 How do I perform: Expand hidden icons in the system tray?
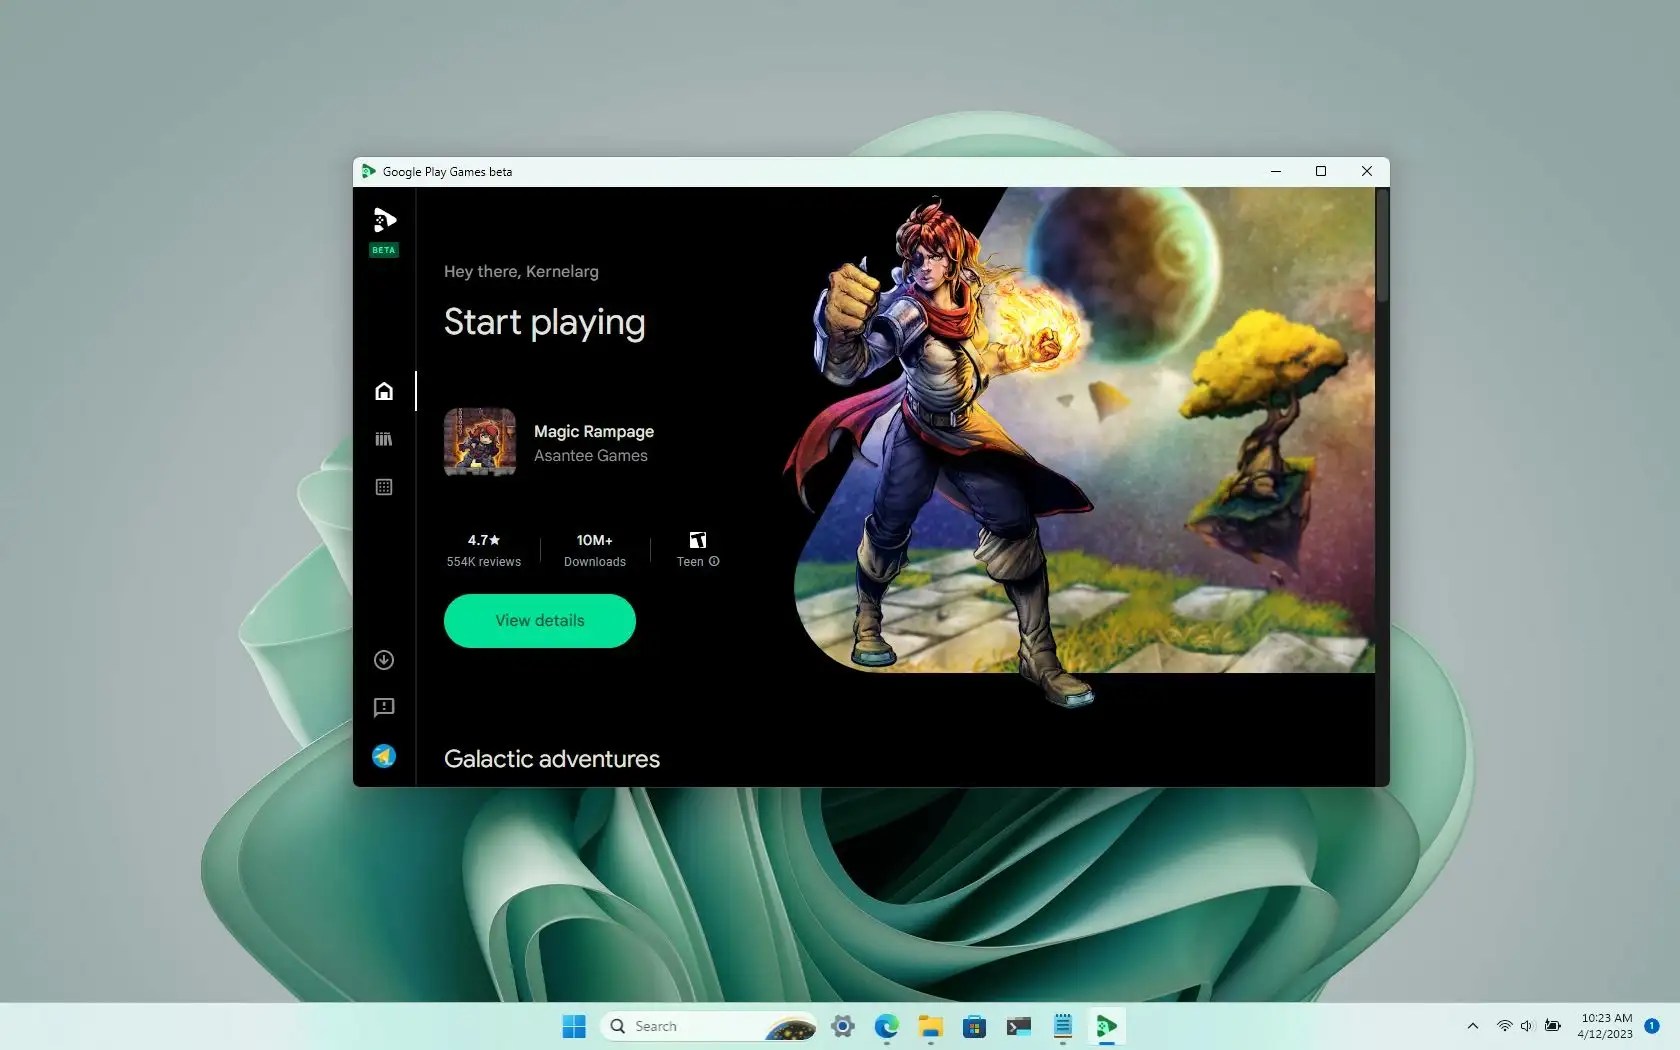[x=1471, y=1026]
